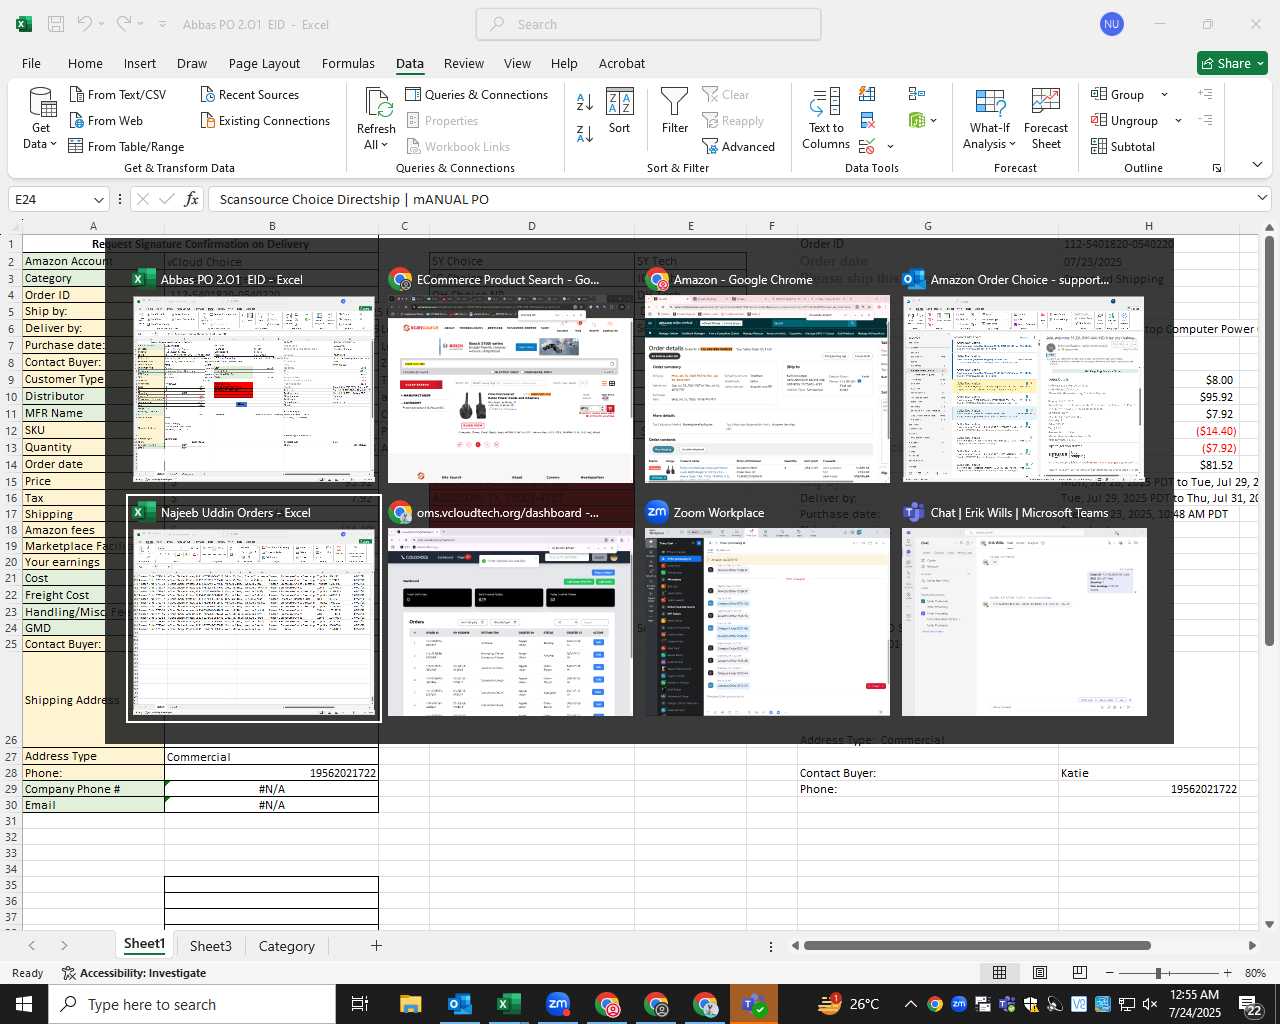The width and height of the screenshot is (1280, 1024).
Task: Open the Name Box dropdown
Action: [98, 199]
